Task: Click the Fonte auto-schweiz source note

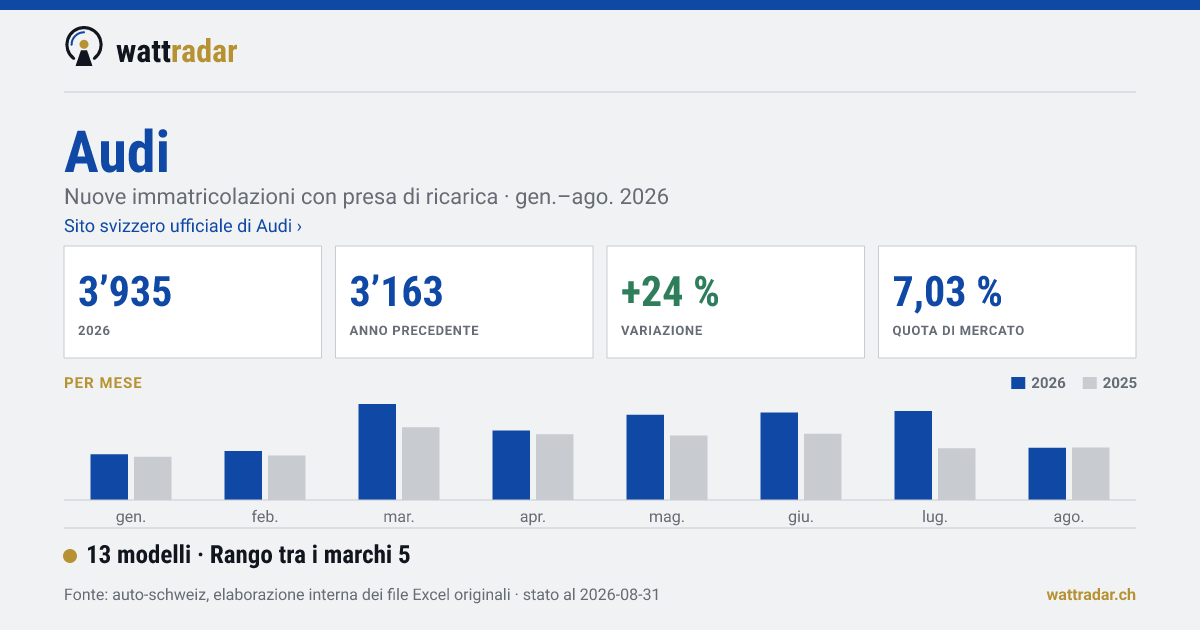Action: [361, 595]
